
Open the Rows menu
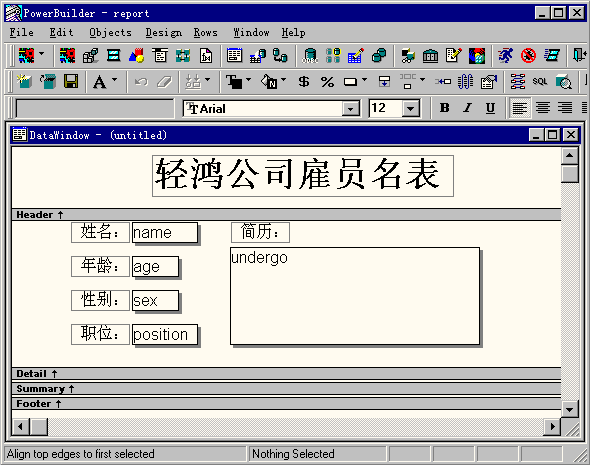pyautogui.click(x=205, y=33)
